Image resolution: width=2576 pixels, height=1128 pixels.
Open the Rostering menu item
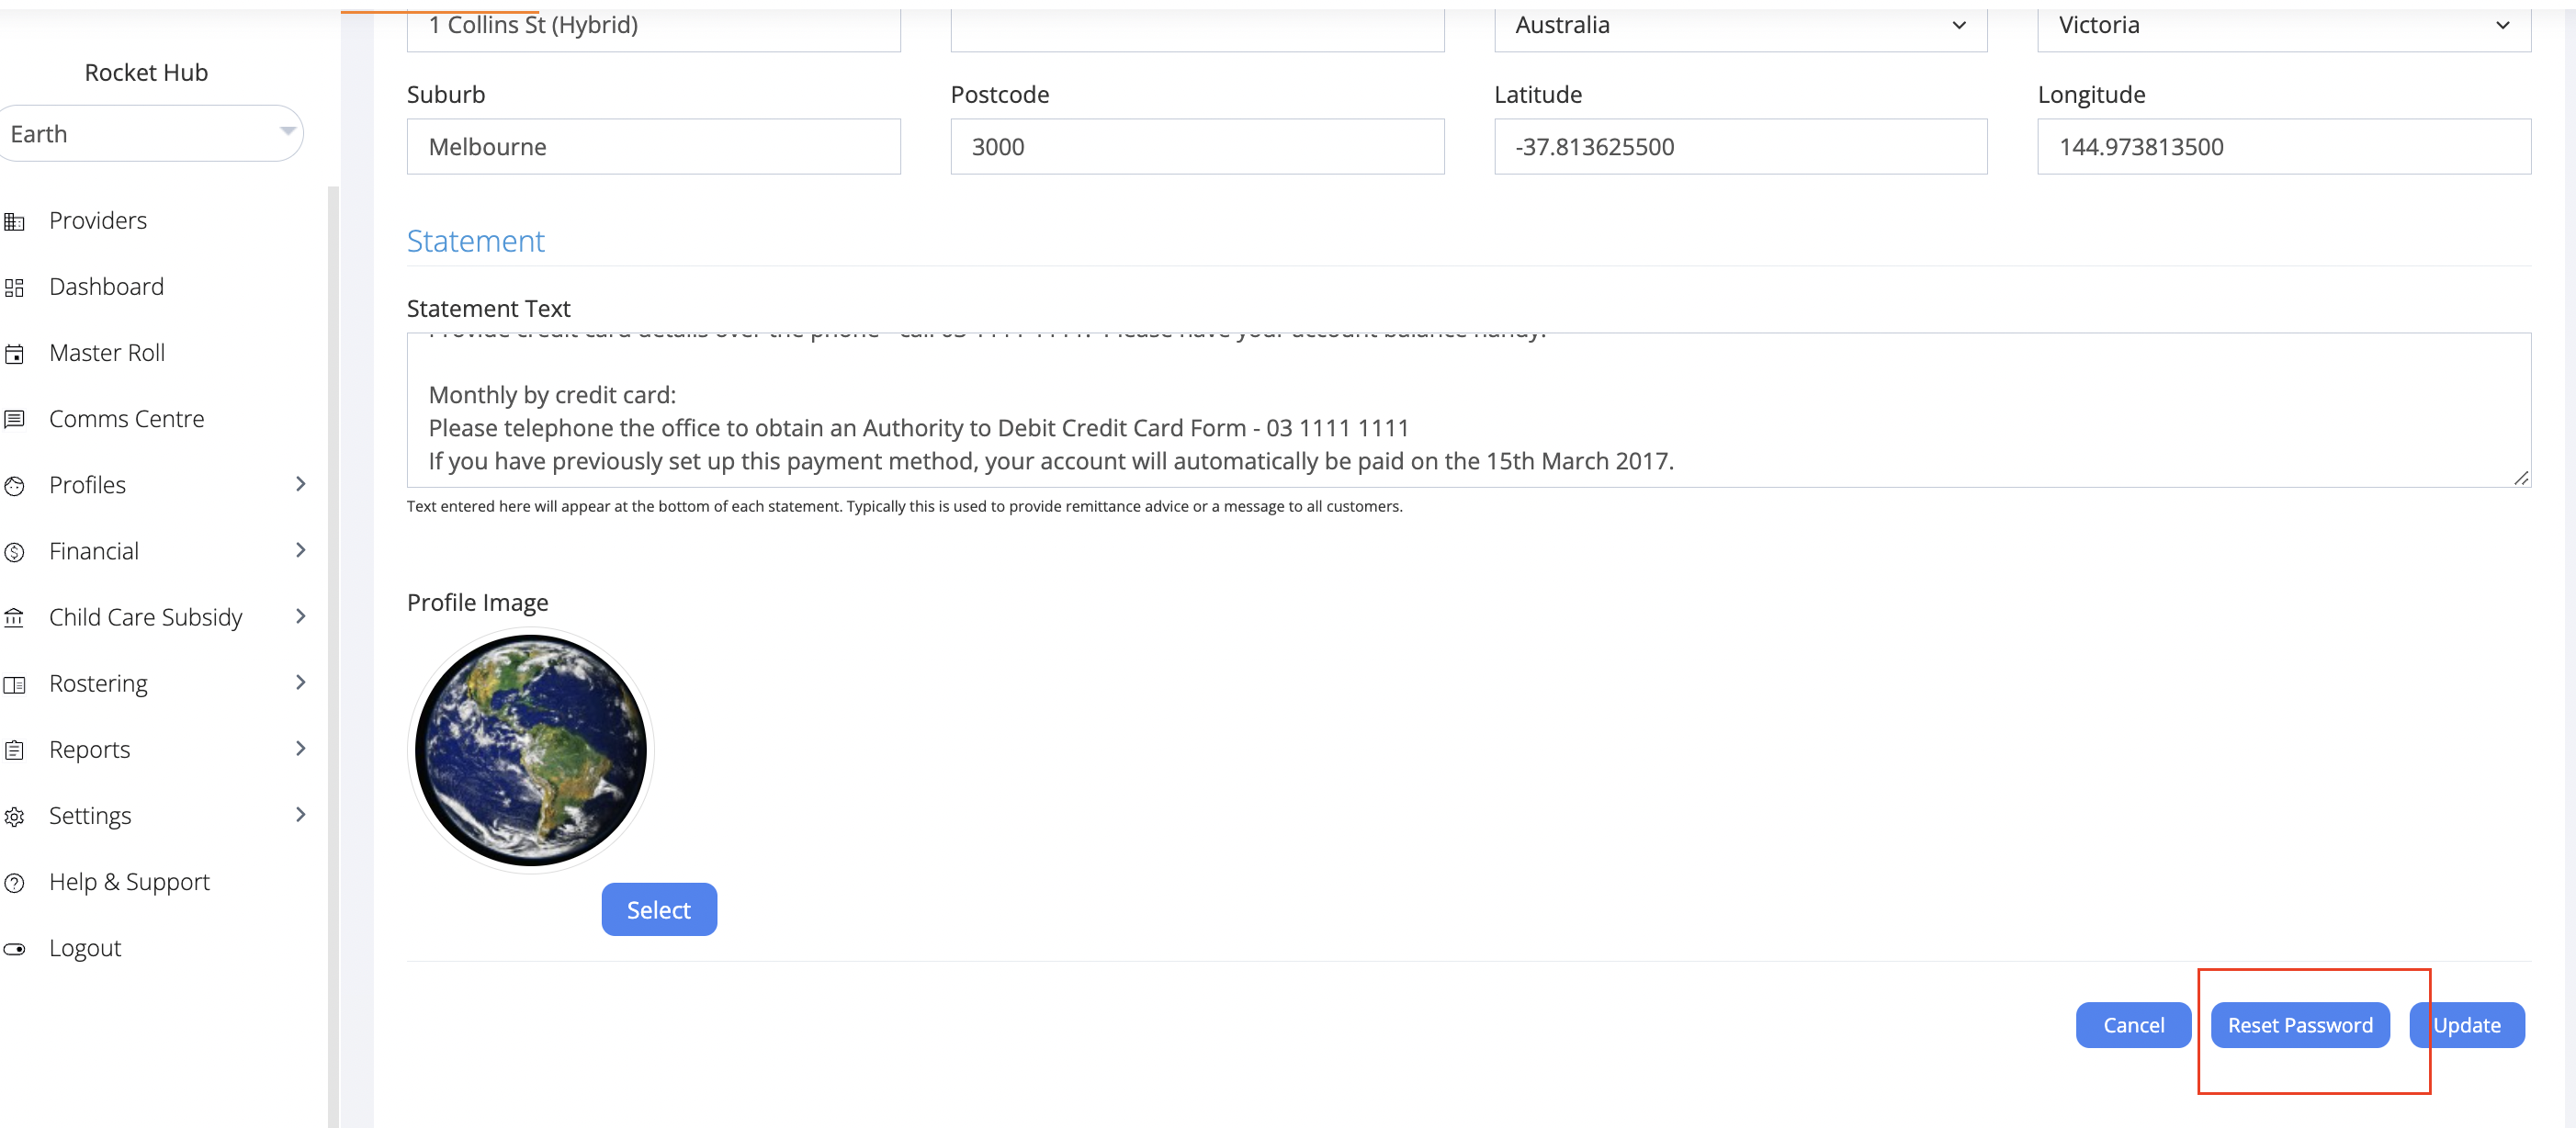tap(98, 683)
